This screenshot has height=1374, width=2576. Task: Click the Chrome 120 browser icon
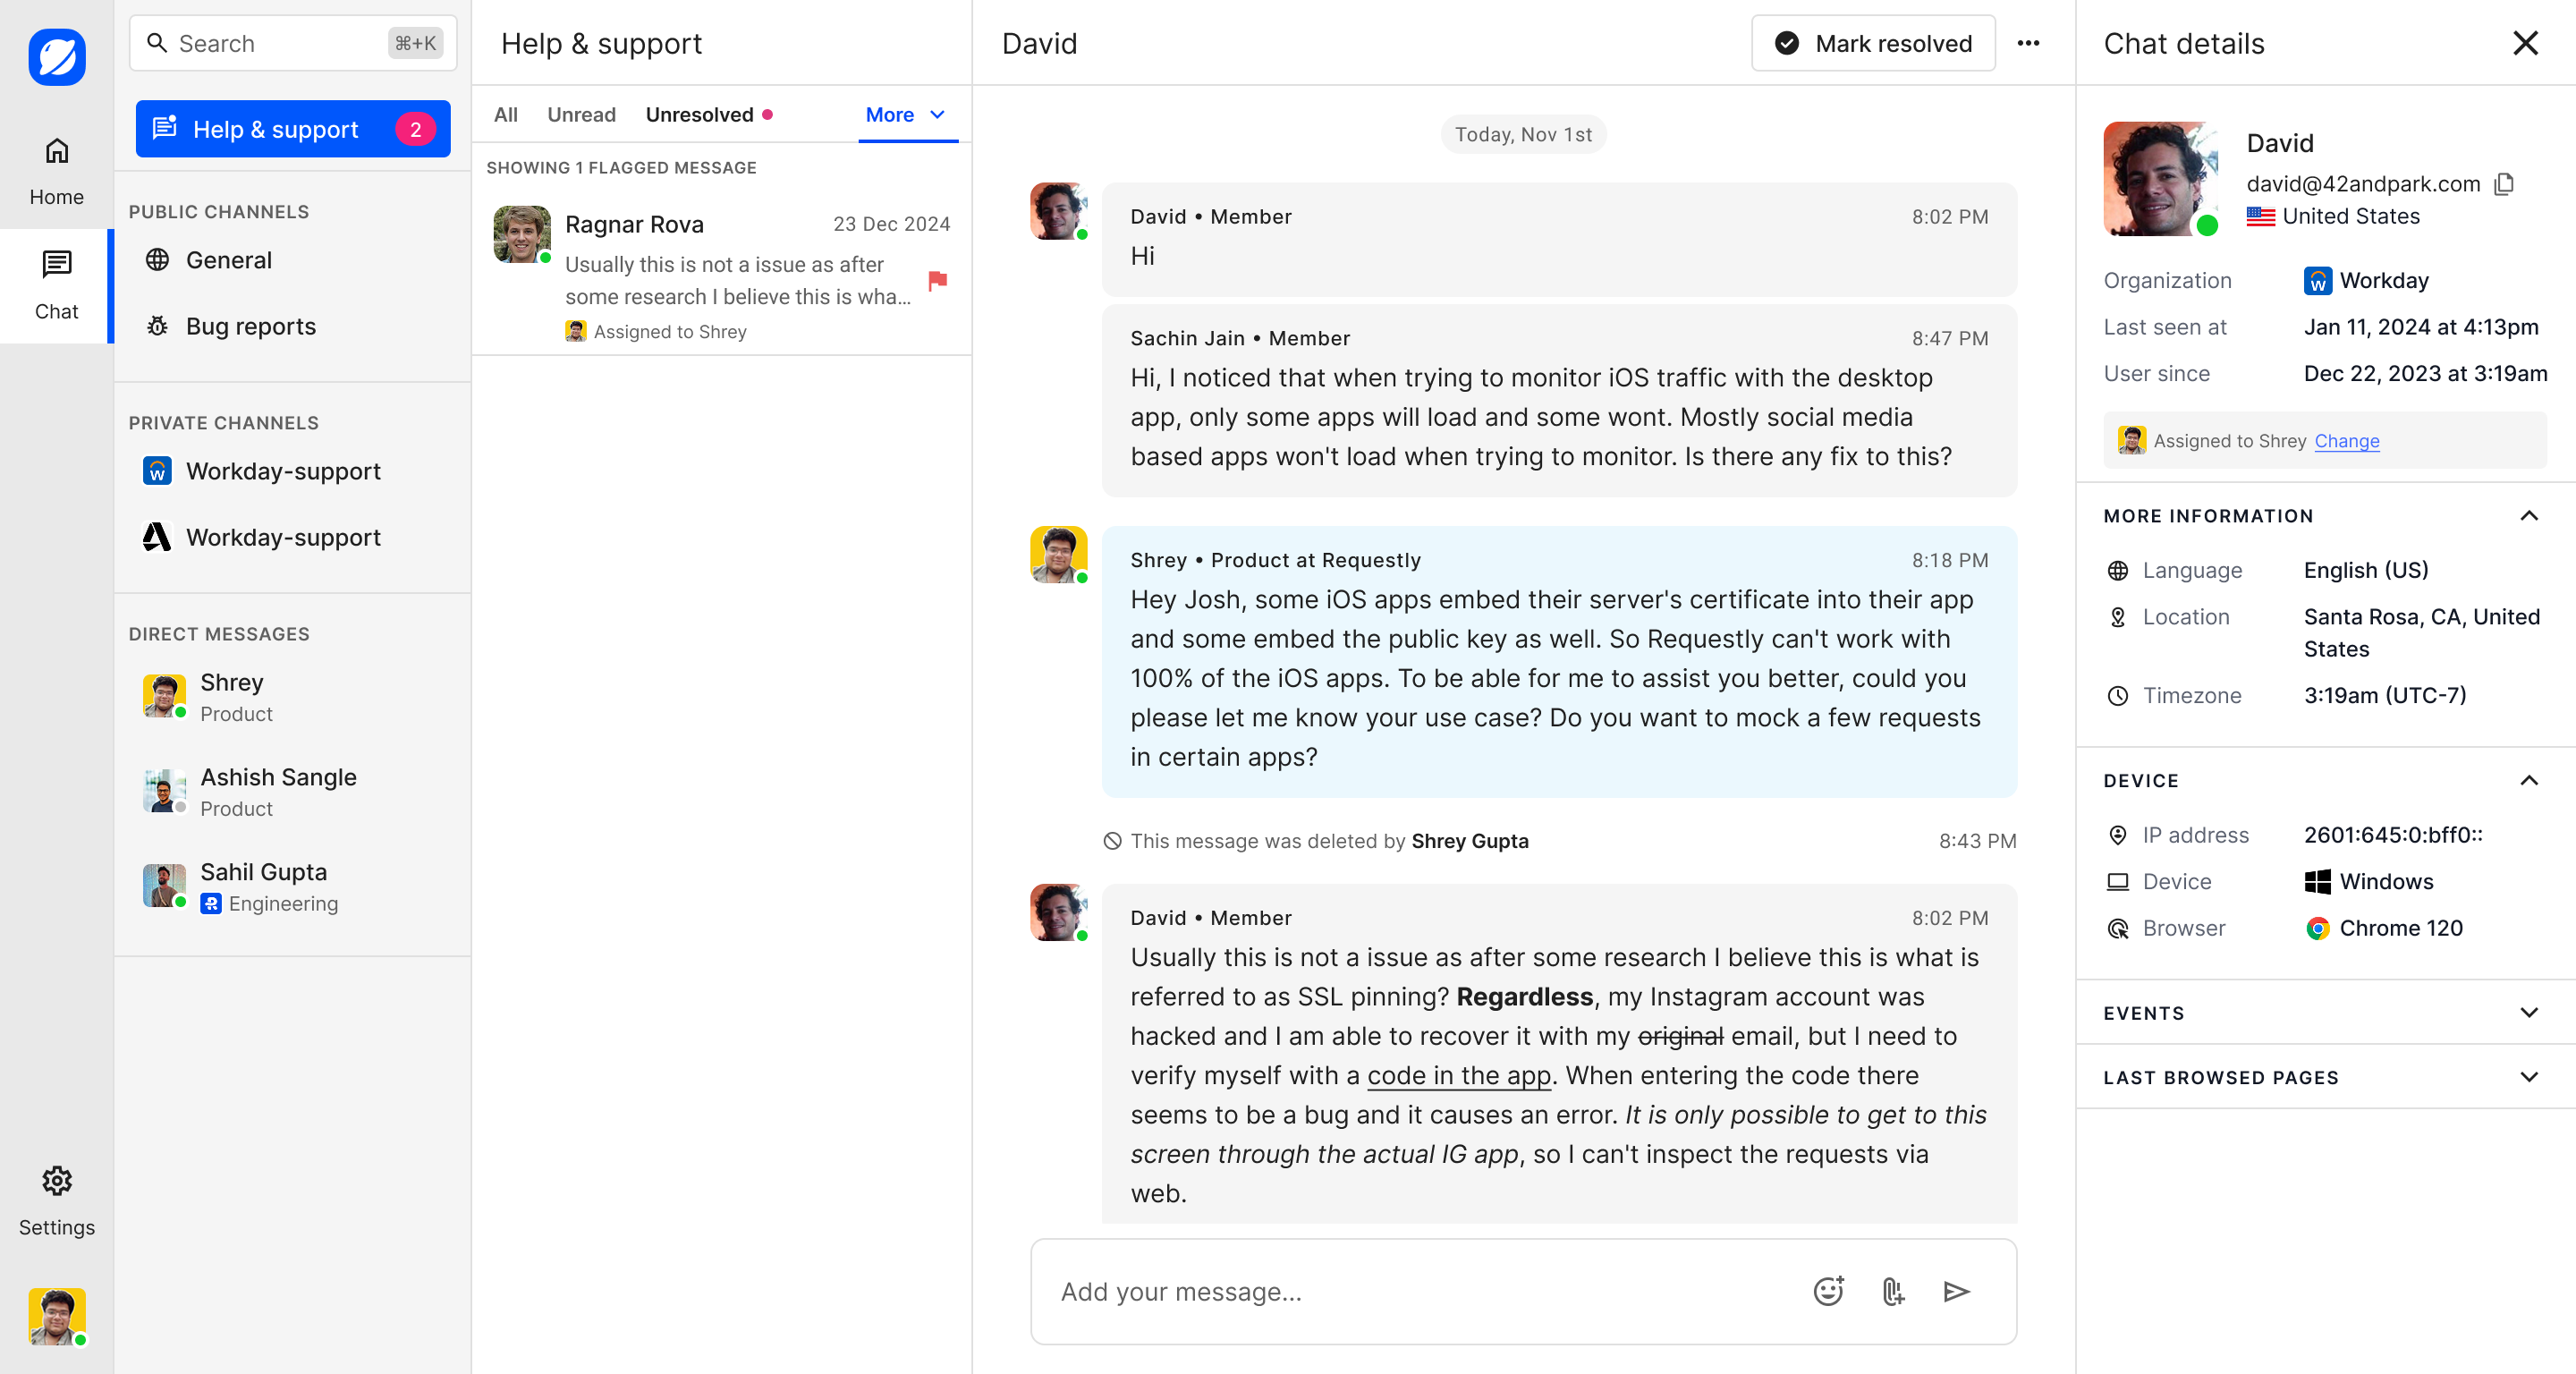[x=2317, y=929]
